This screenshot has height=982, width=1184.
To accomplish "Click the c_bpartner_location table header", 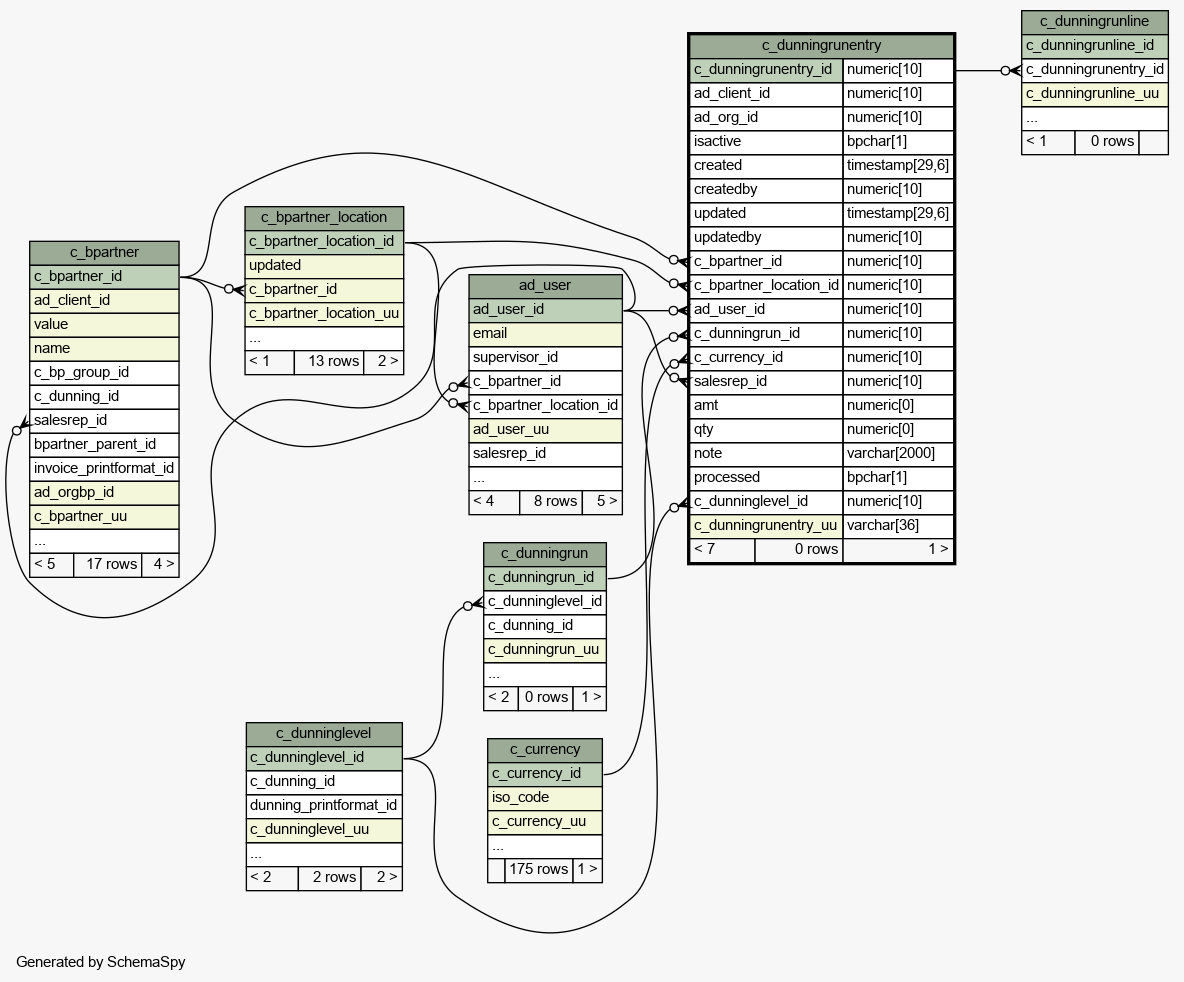I will (x=324, y=217).
